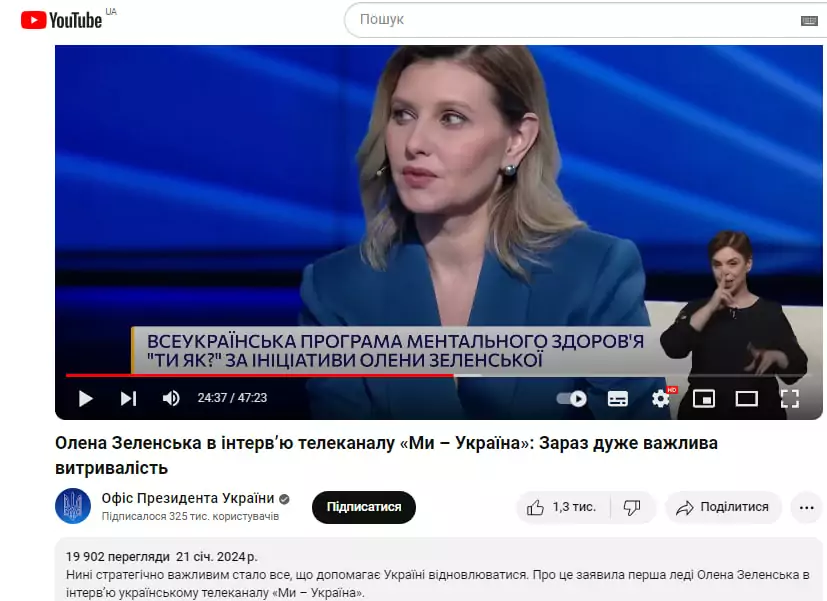
Task: Play the video
Action: click(x=85, y=398)
